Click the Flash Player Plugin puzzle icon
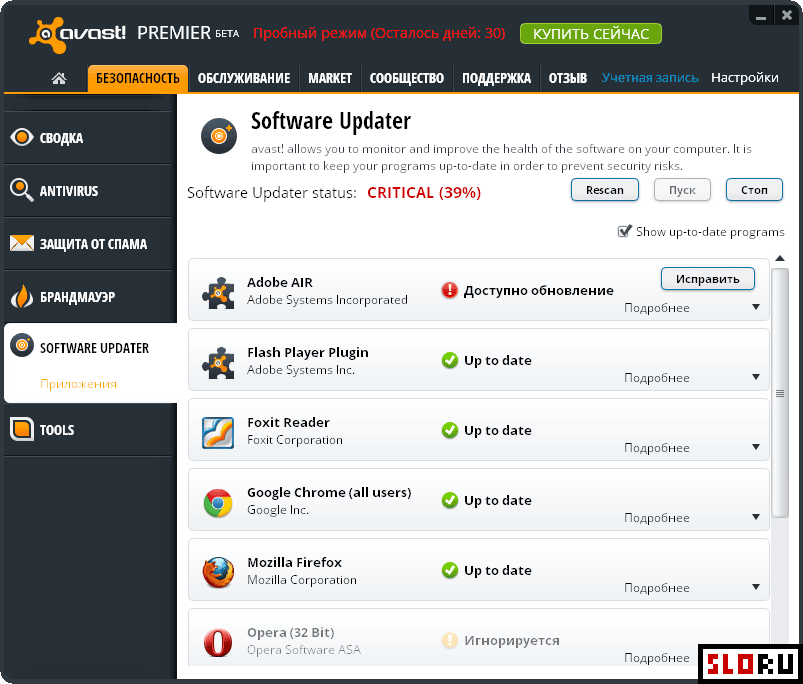Viewport: 803px width, 684px height. [218, 362]
